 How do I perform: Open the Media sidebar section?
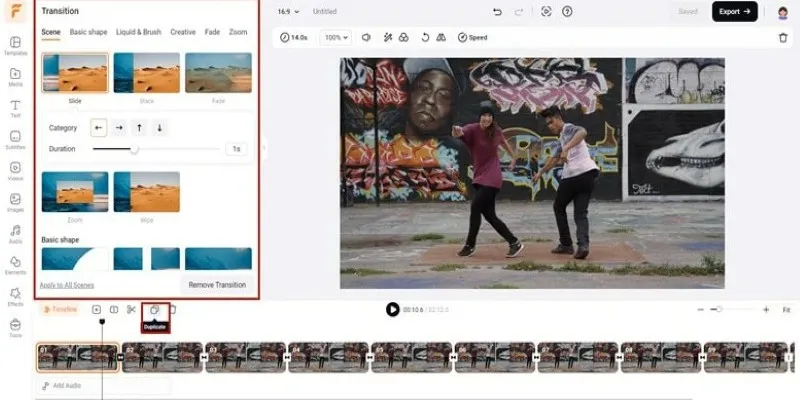pos(15,77)
